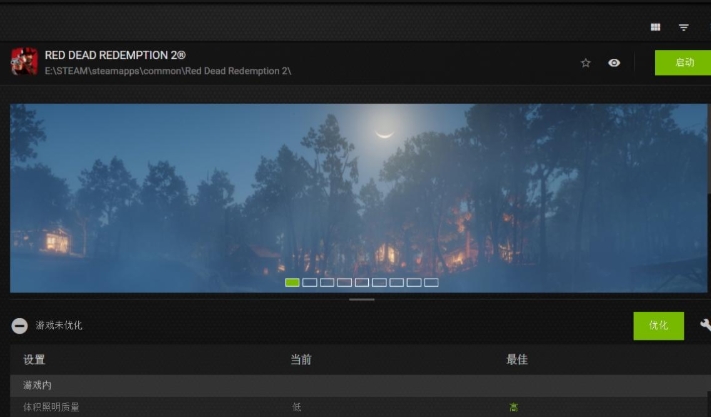The width and height of the screenshot is (711, 417).
Task: Show the fifth screenshot in the carousel
Action: coord(362,282)
